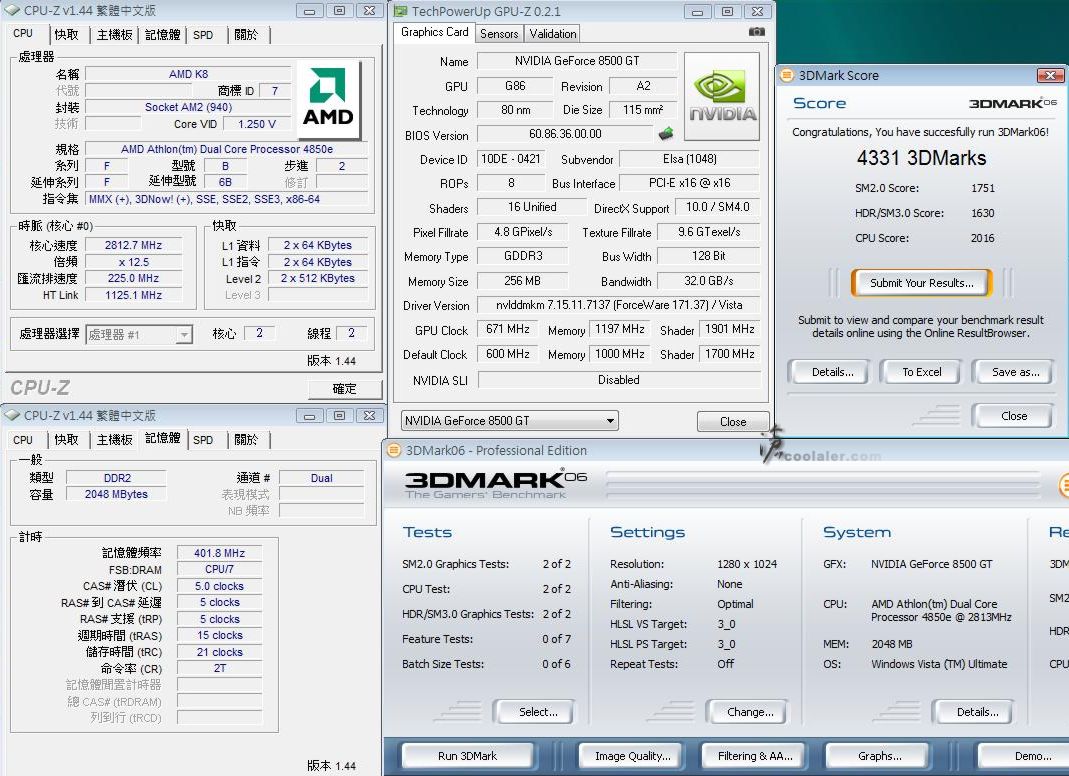Click Close in the GPU-Z window
This screenshot has width=1069, height=776.
tap(733, 421)
